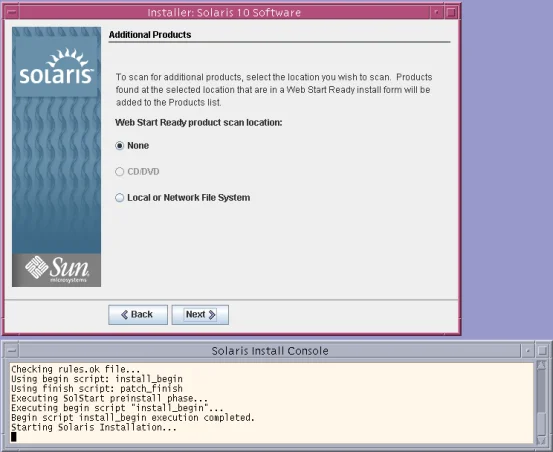
Task: Click the Sun Microsystems logo
Action: pos(56,270)
